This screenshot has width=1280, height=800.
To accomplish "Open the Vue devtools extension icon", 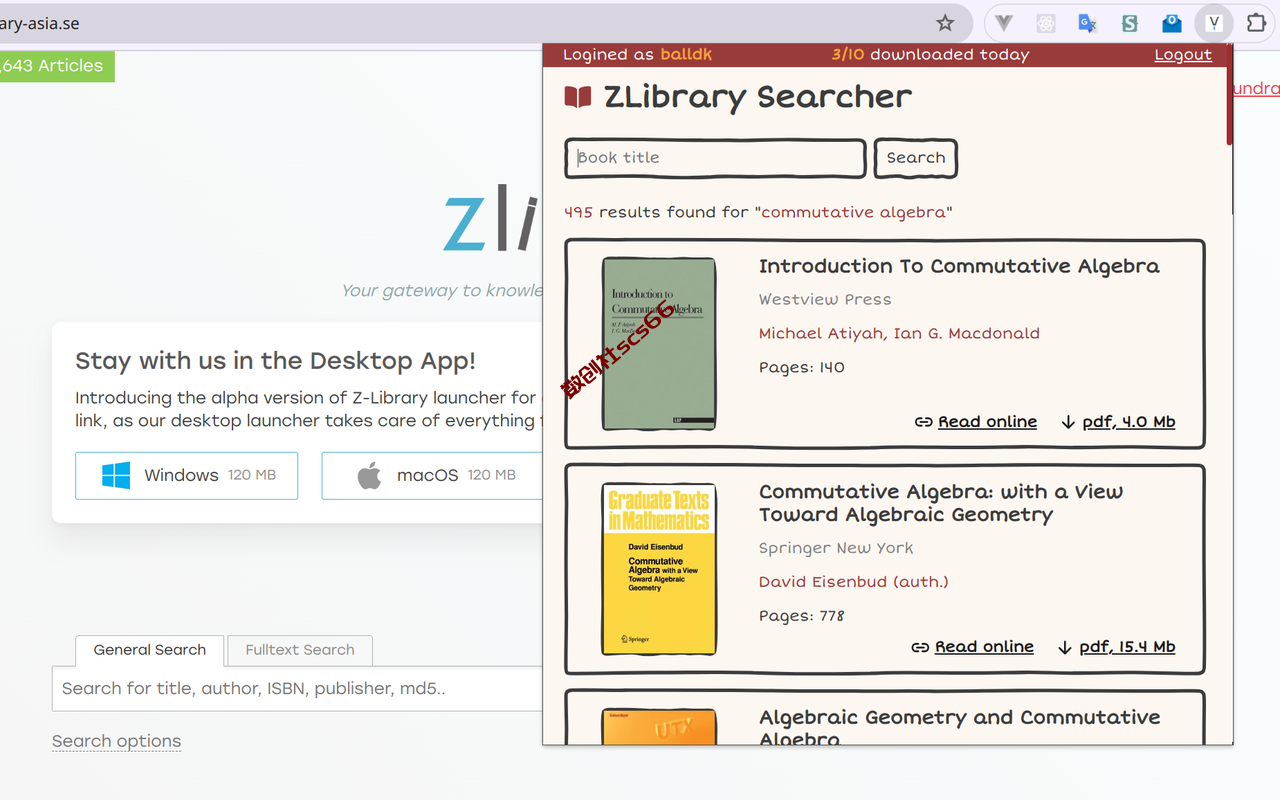I will pos(1004,23).
